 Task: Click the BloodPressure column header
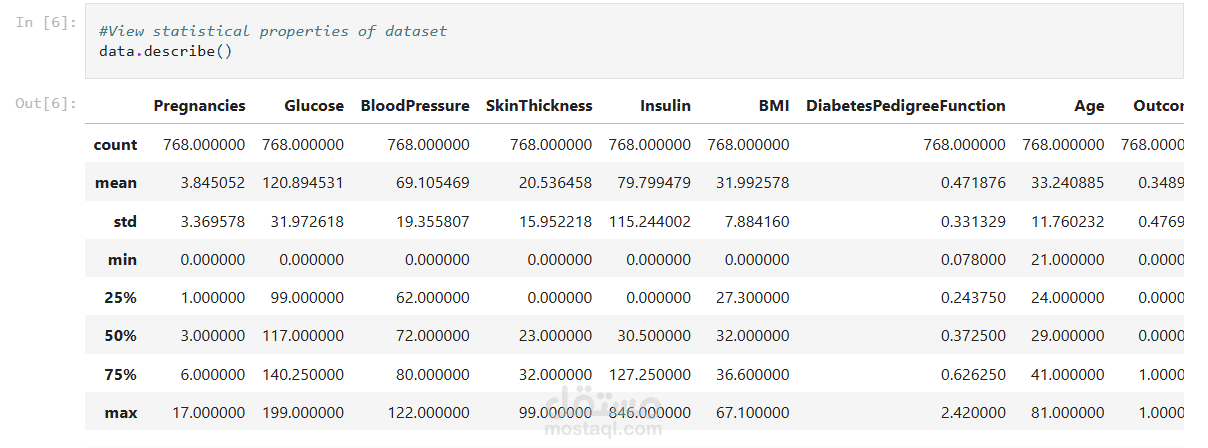pos(415,106)
